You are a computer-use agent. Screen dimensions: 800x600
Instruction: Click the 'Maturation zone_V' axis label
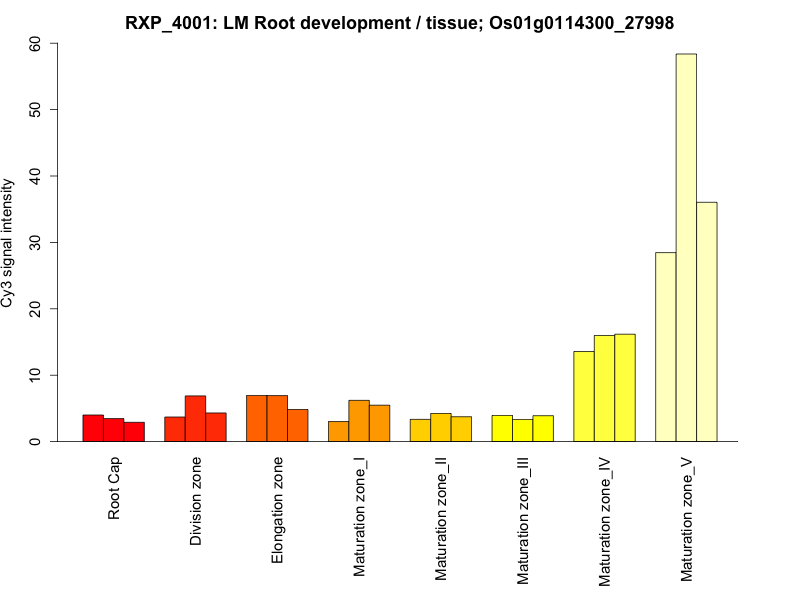point(687,520)
